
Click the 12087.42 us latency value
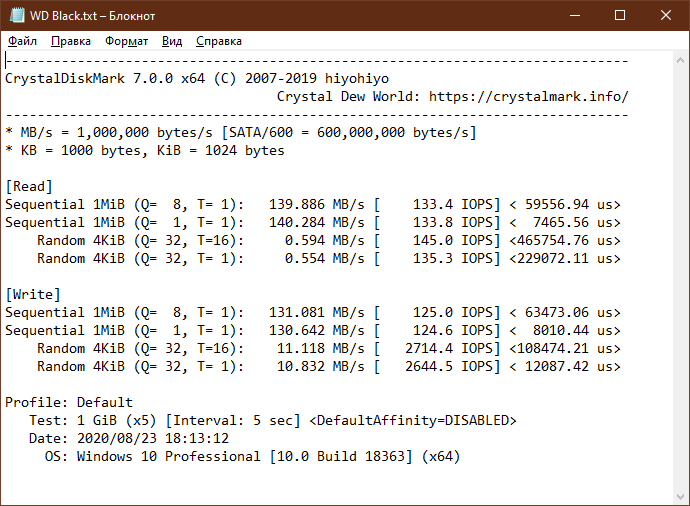569,367
